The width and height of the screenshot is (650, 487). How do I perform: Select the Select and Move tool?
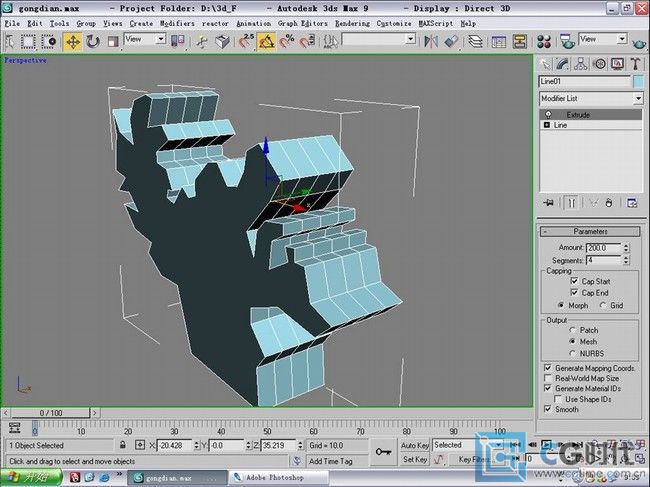coord(73,42)
